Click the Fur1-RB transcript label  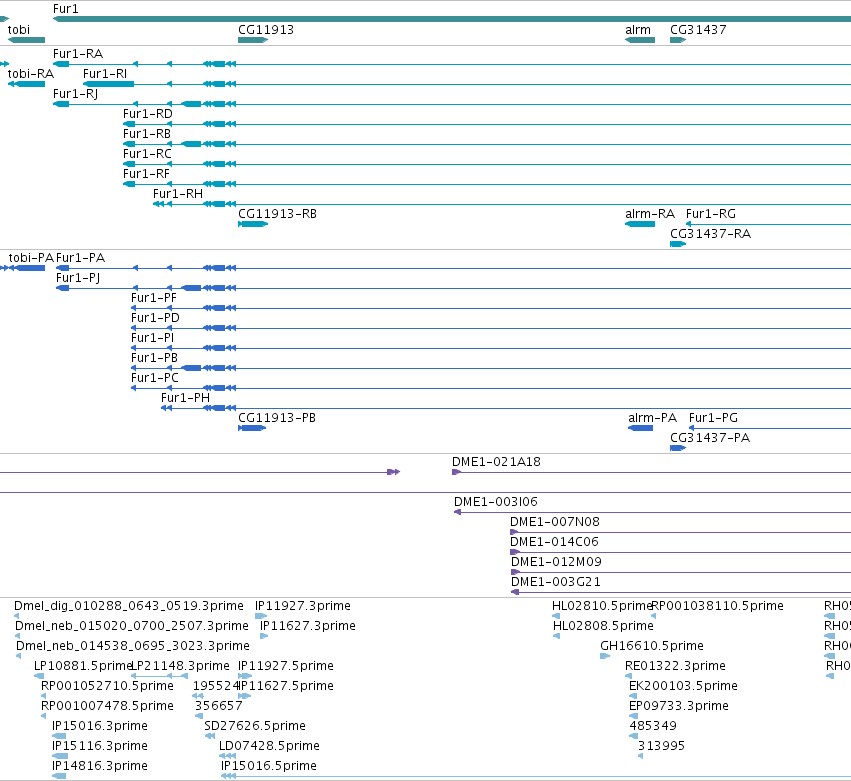[x=147, y=134]
